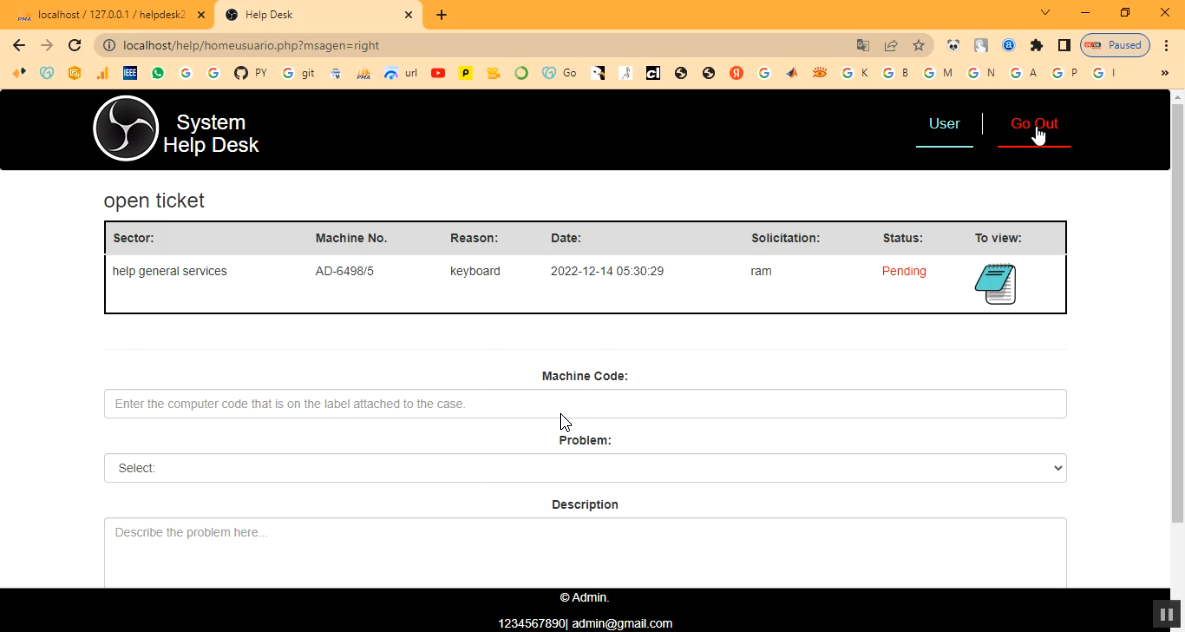The height and width of the screenshot is (632, 1185).
Task: Click the User nav link
Action: (944, 124)
